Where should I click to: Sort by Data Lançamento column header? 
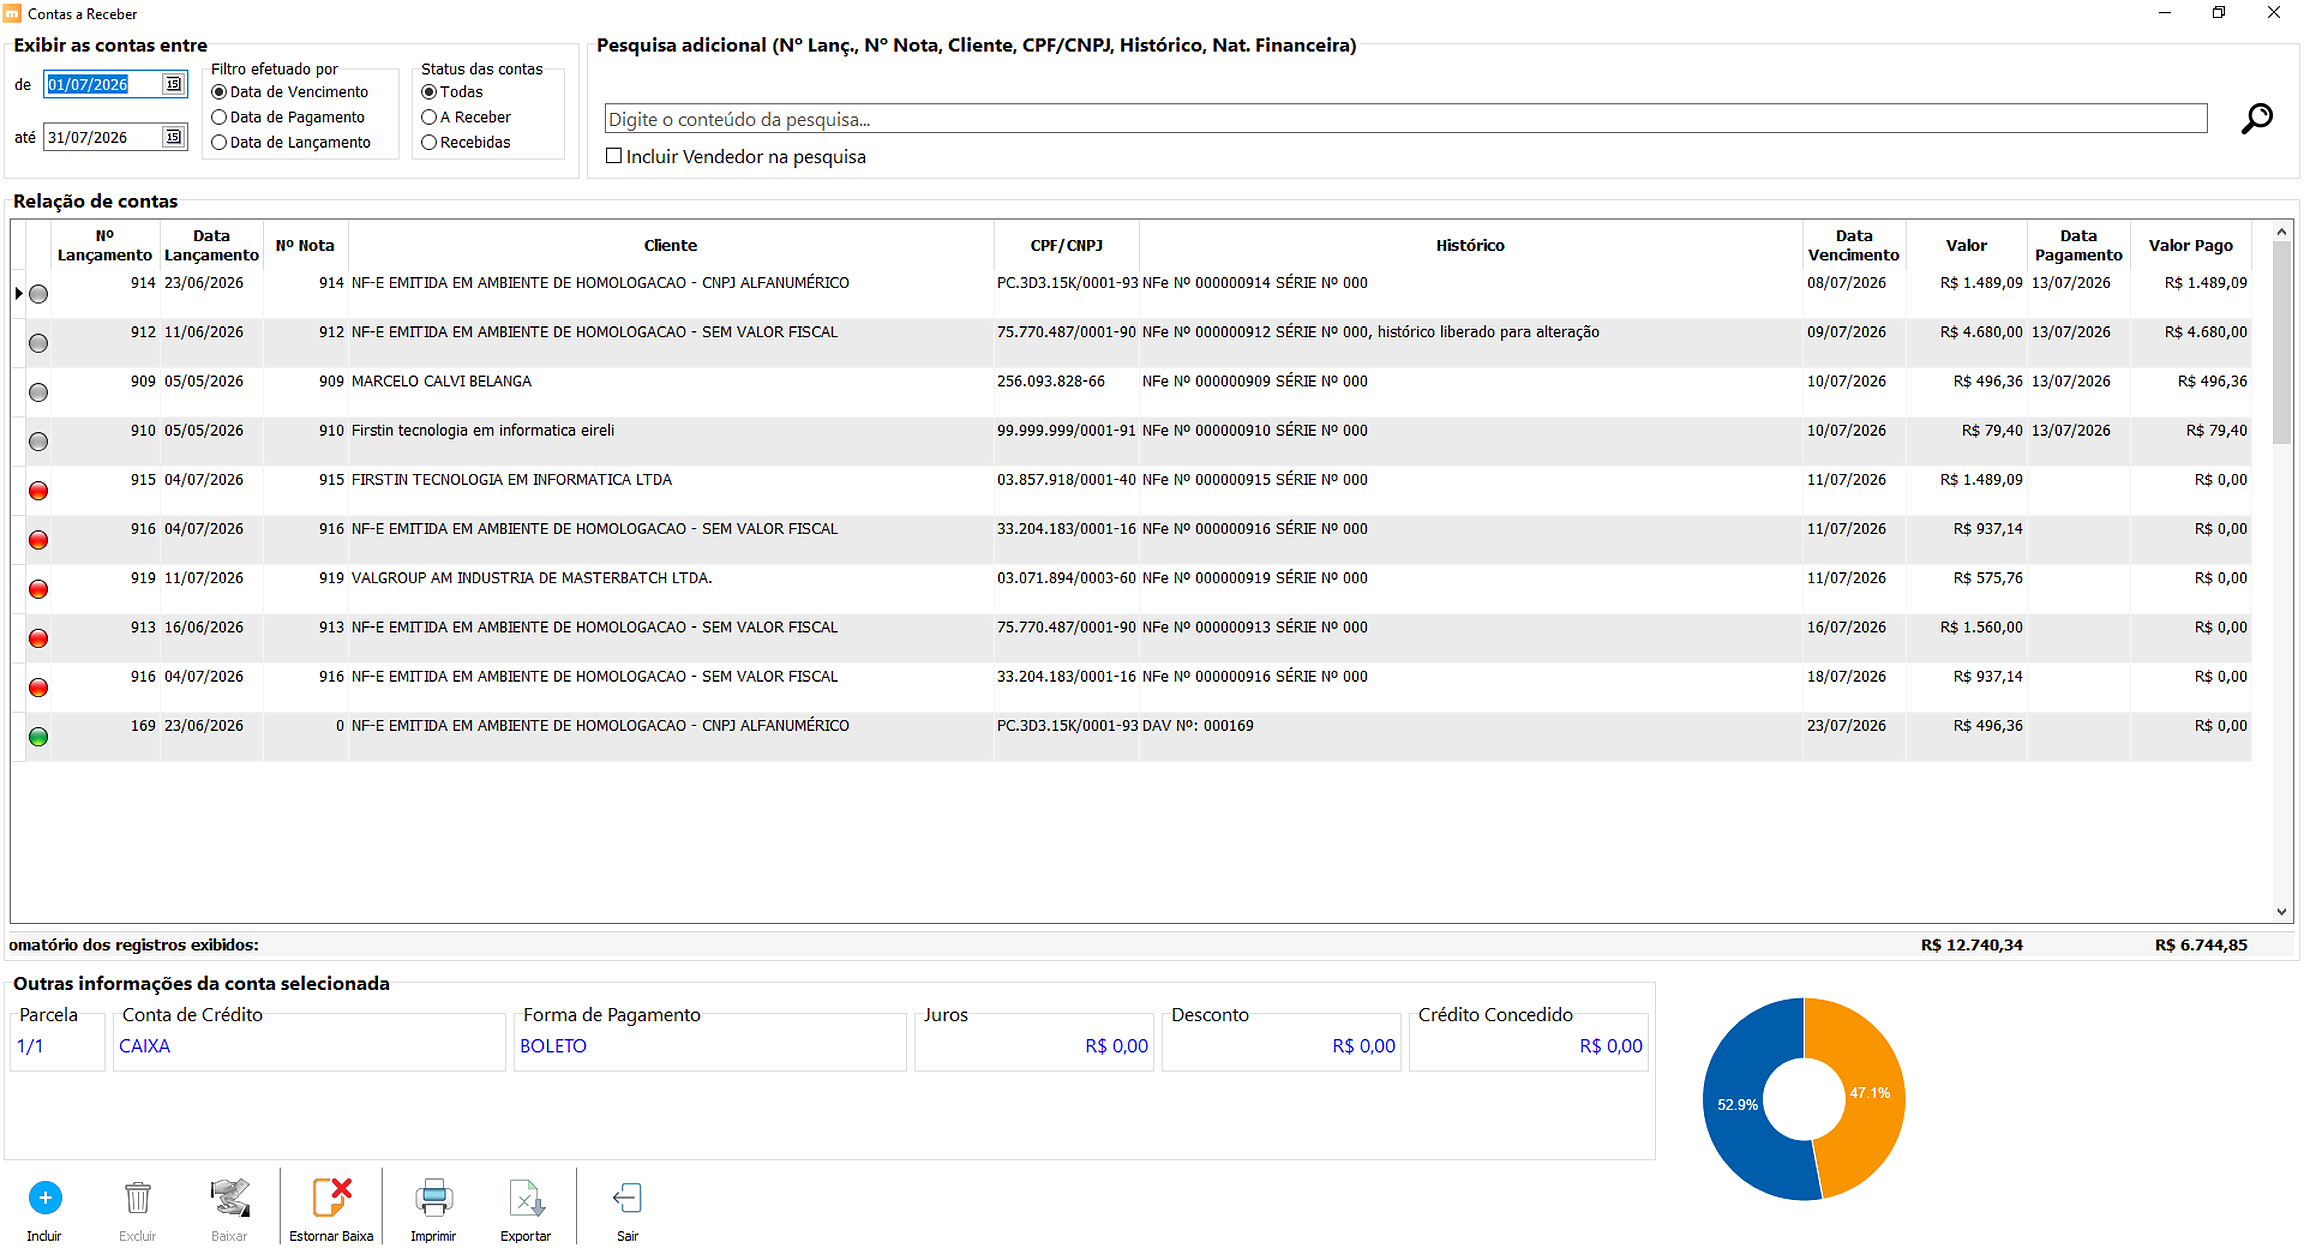(211, 245)
